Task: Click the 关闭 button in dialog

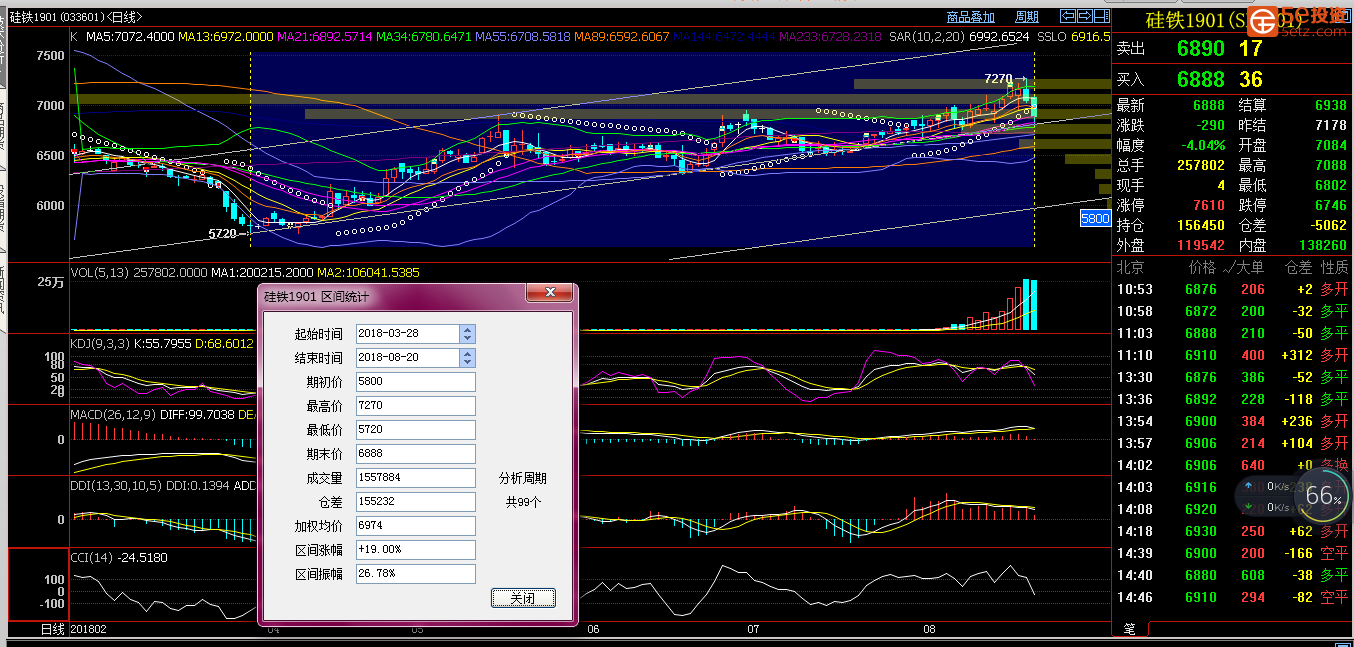Action: point(523,598)
